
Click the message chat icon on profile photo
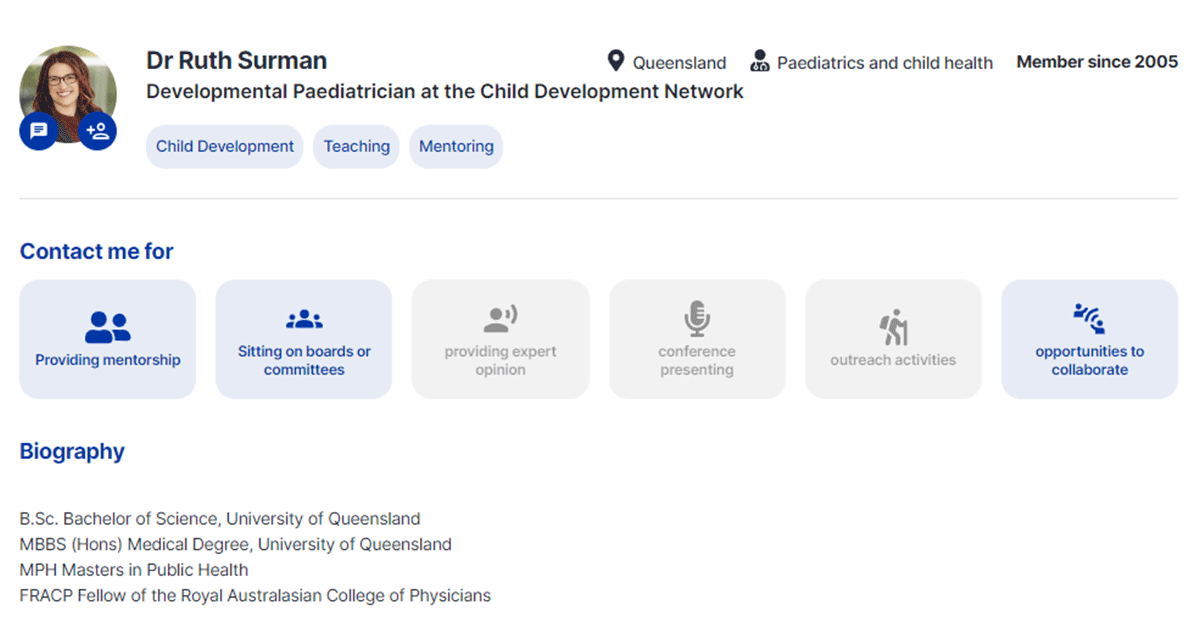[x=38, y=131]
